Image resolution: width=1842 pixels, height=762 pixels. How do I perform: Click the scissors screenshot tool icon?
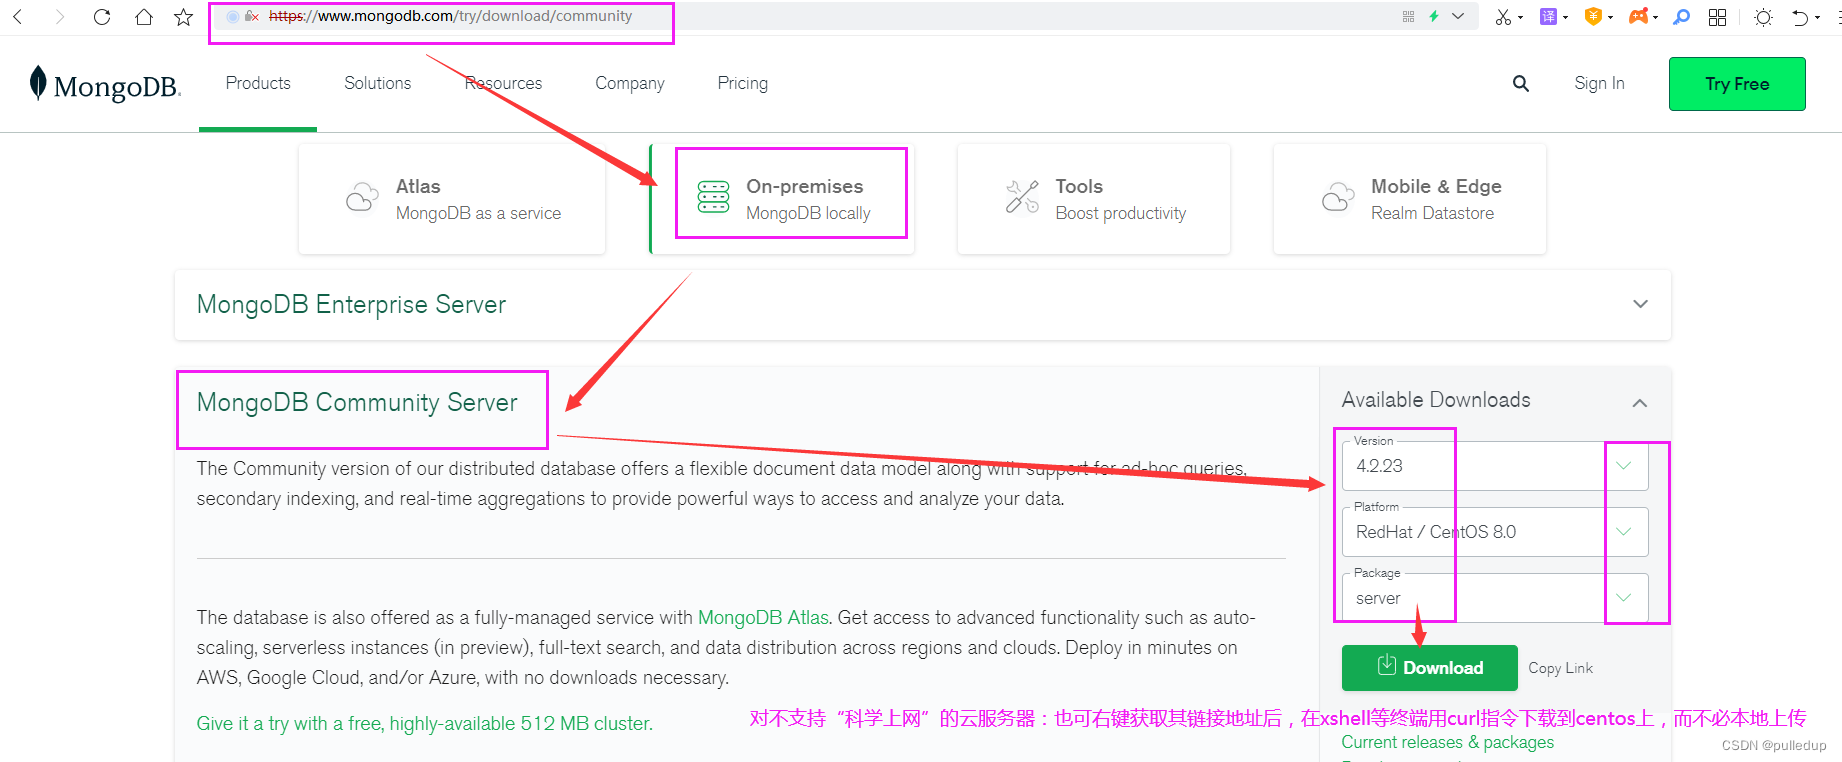pyautogui.click(x=1503, y=17)
